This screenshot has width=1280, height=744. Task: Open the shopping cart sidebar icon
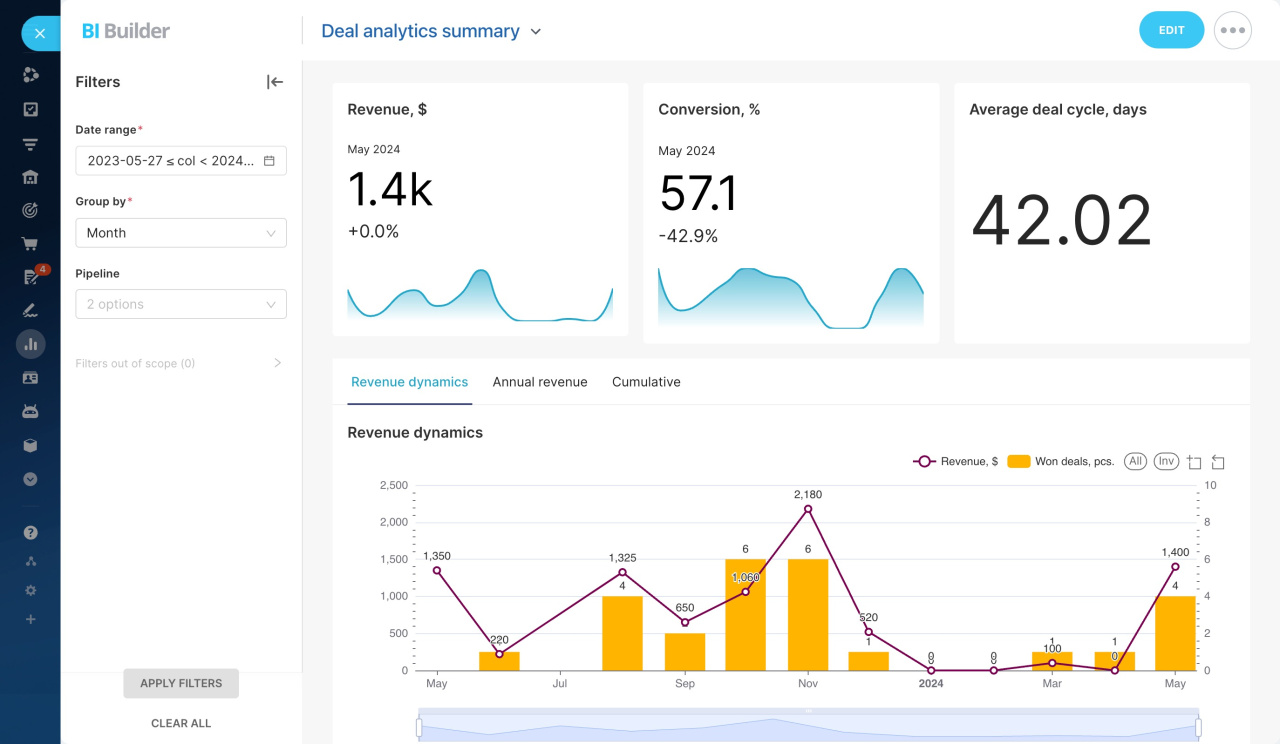pyautogui.click(x=30, y=244)
